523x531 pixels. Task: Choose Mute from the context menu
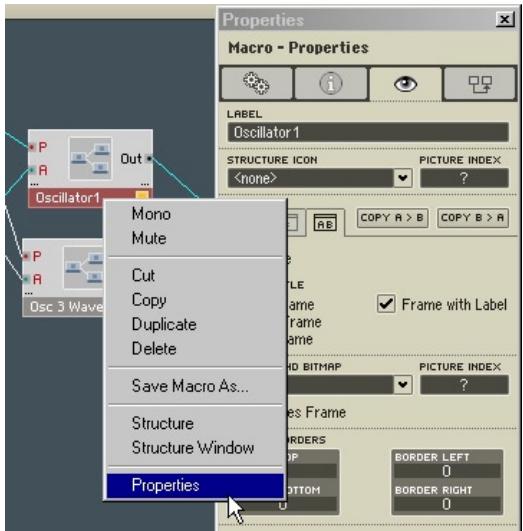coord(195,238)
